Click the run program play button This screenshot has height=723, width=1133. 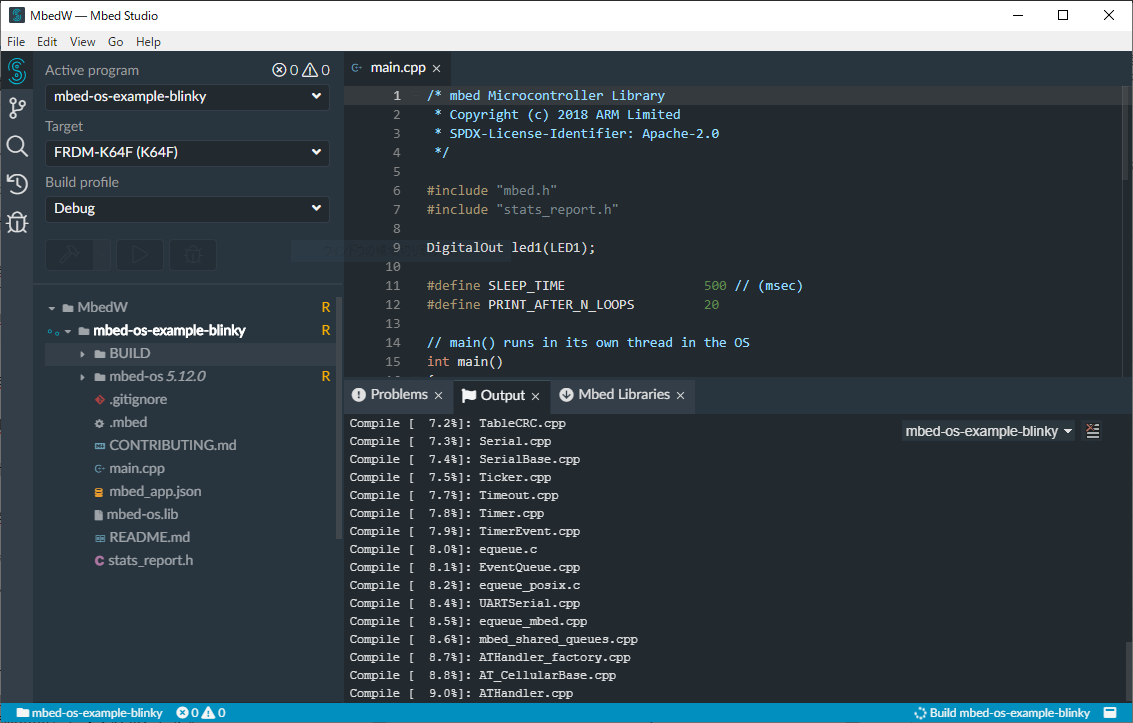point(139,255)
